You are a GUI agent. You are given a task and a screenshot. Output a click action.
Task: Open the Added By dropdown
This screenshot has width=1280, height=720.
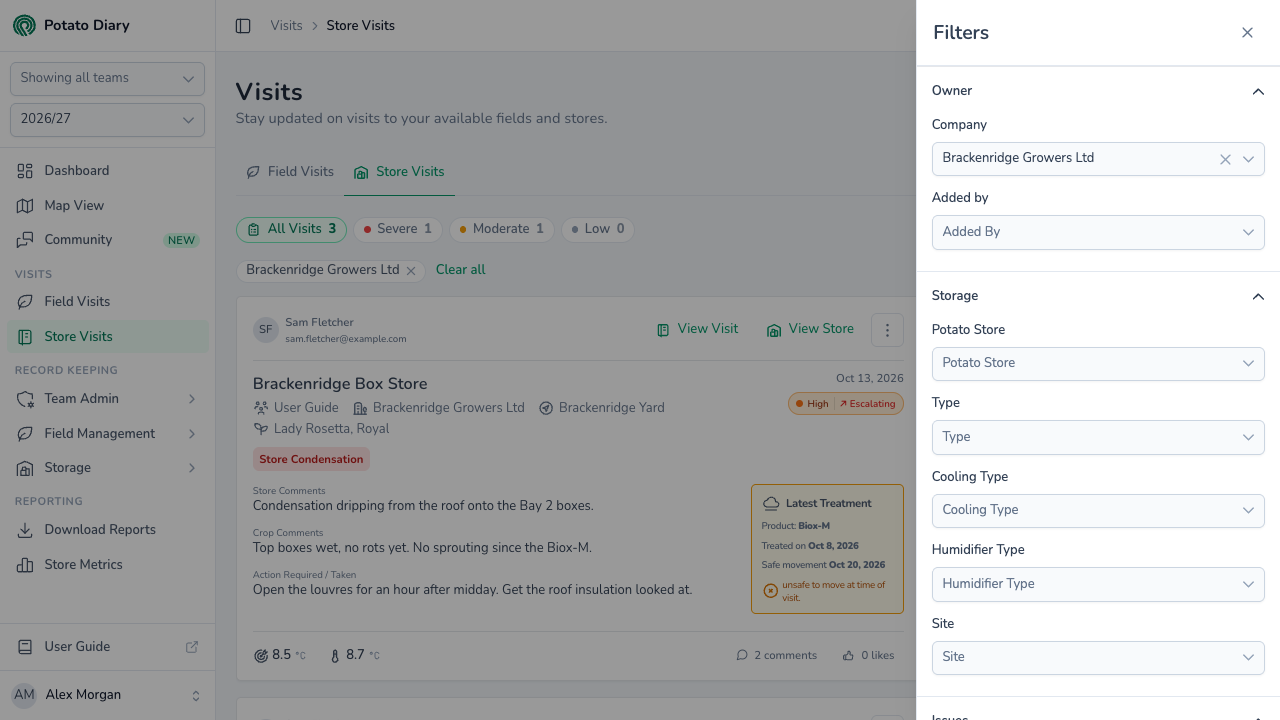[x=1098, y=232]
